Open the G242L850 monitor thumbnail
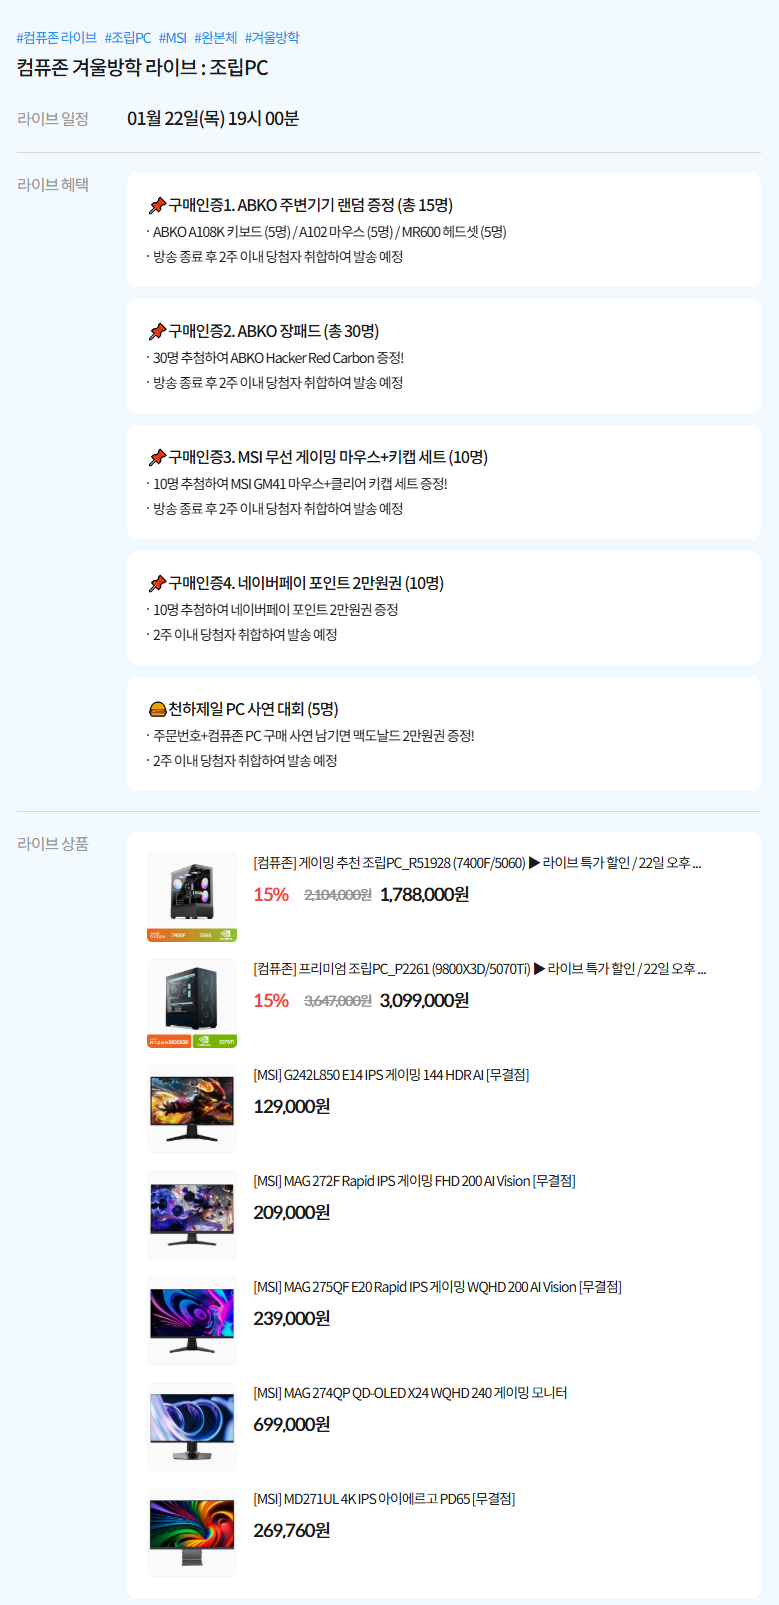This screenshot has height=1605, width=779. click(192, 1109)
